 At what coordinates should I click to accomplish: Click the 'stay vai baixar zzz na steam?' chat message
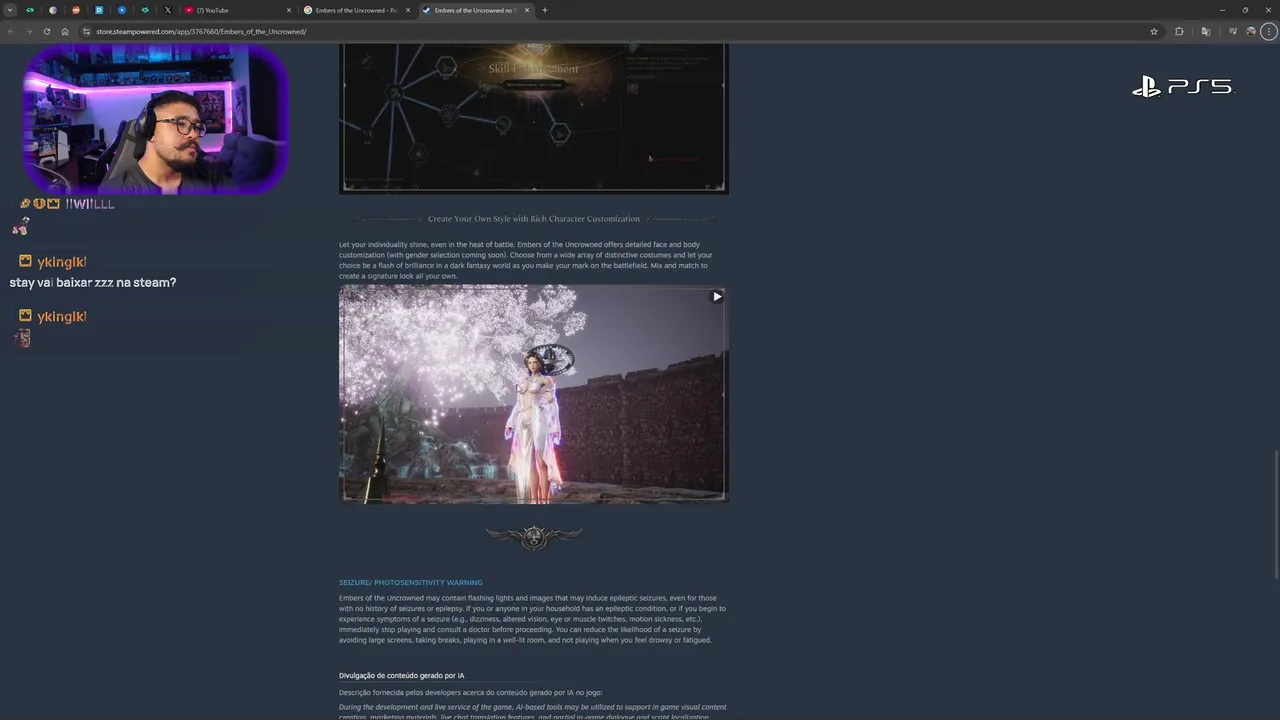93,283
